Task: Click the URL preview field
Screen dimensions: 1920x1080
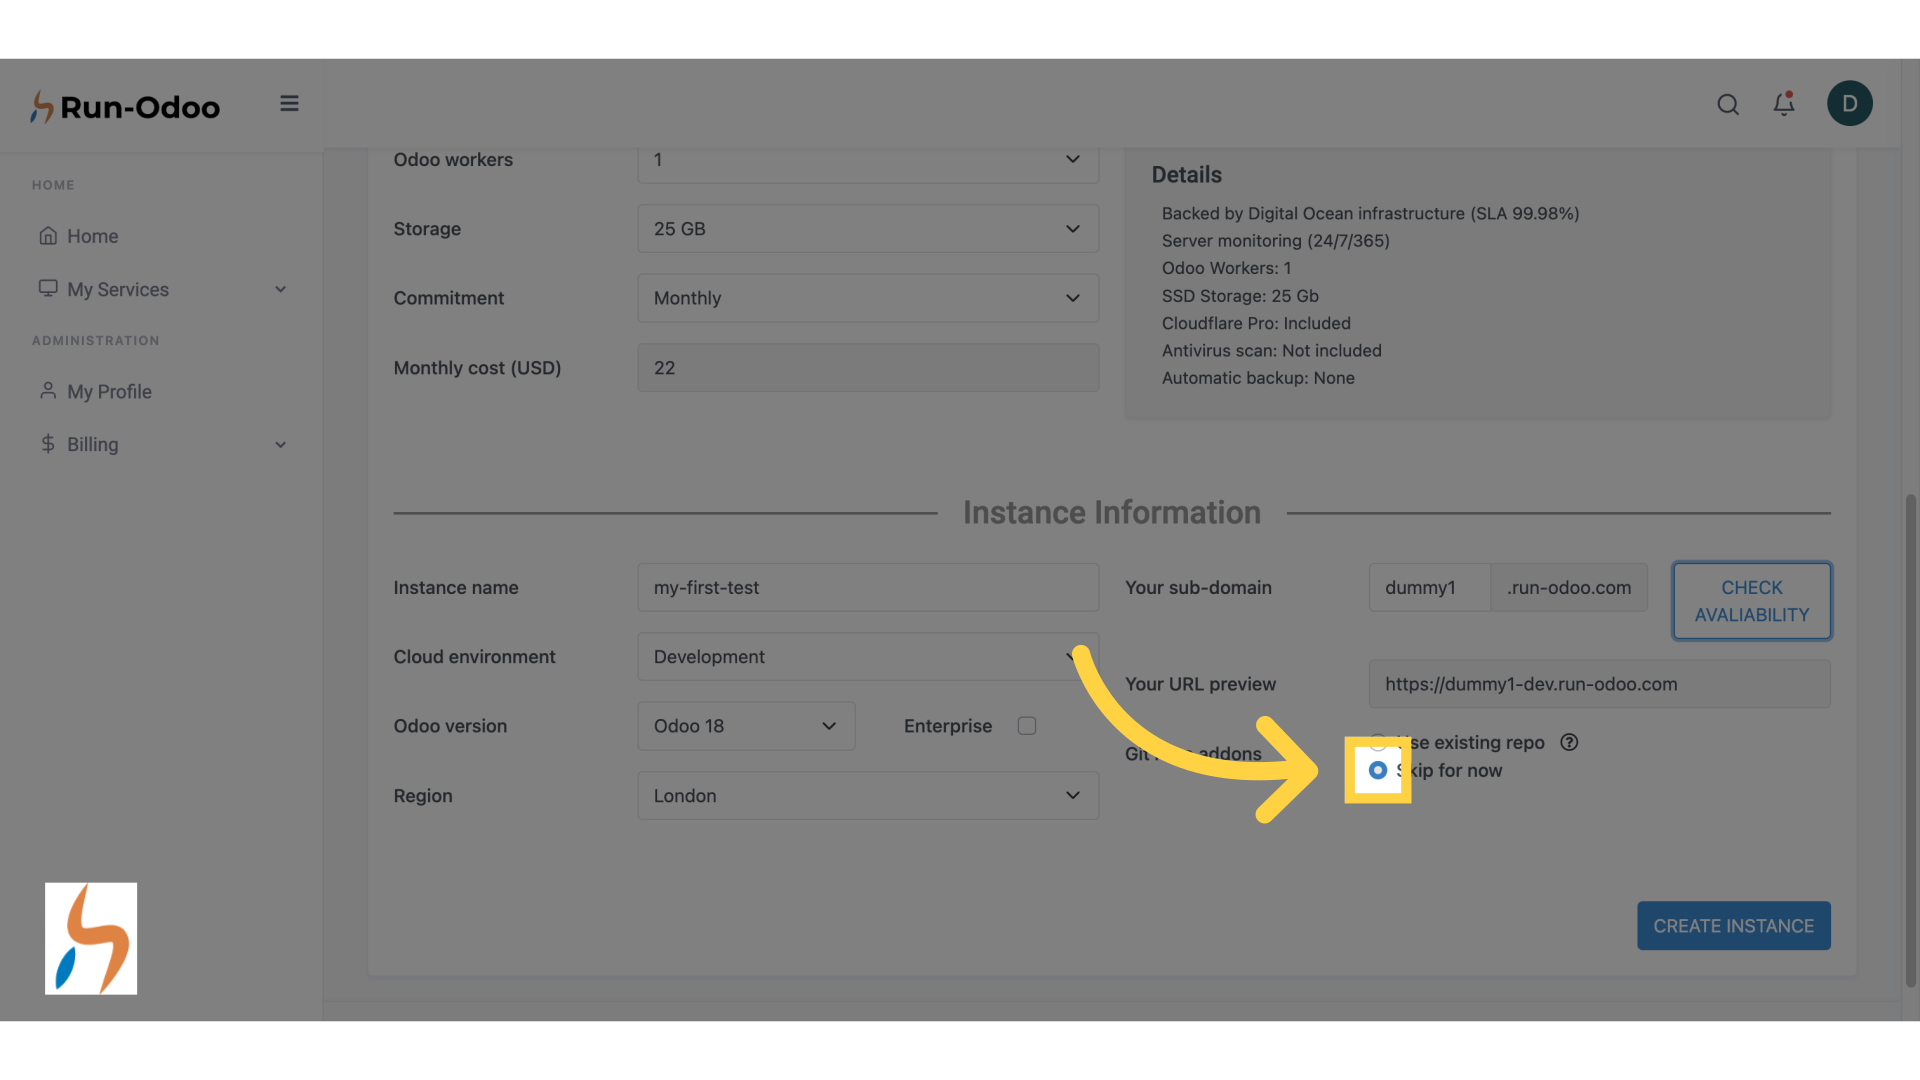Action: 1599,684
